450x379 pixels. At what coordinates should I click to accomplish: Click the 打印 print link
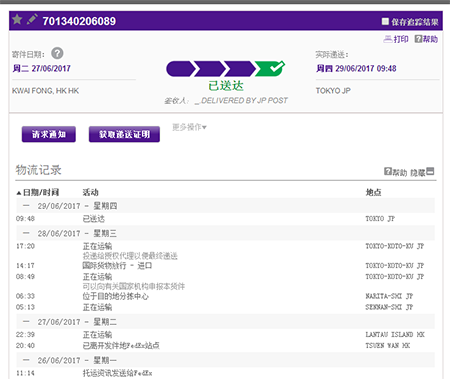396,39
